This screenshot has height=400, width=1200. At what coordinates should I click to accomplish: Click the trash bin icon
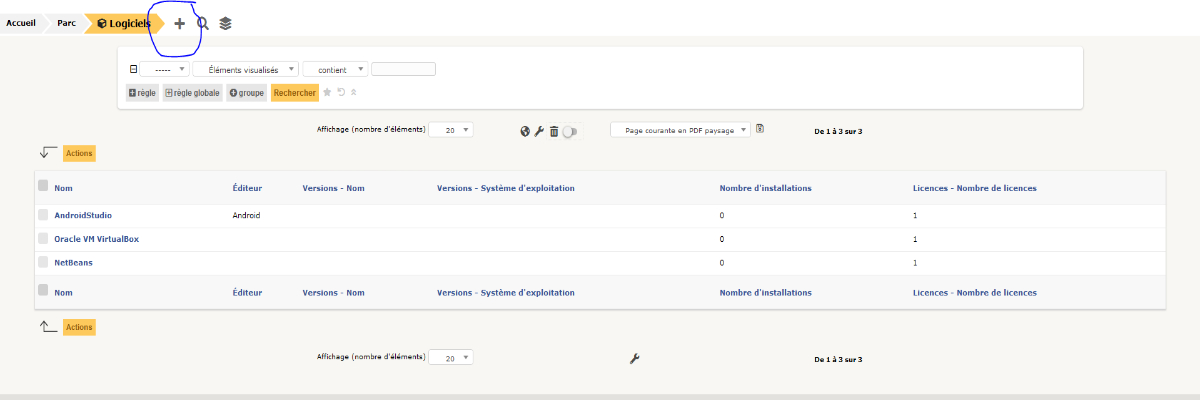tap(553, 131)
